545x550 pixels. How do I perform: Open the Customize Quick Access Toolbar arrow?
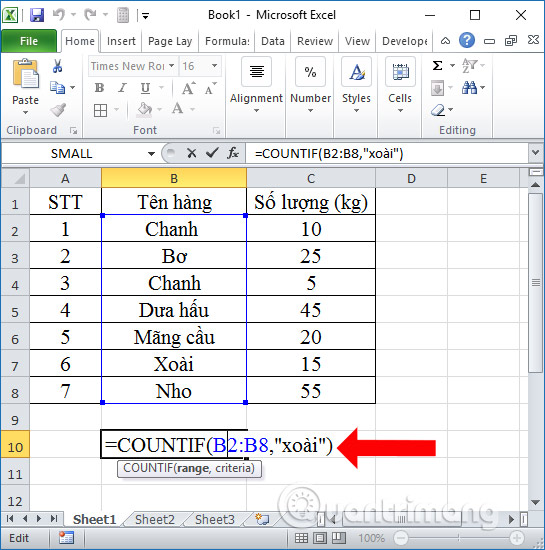(146, 15)
